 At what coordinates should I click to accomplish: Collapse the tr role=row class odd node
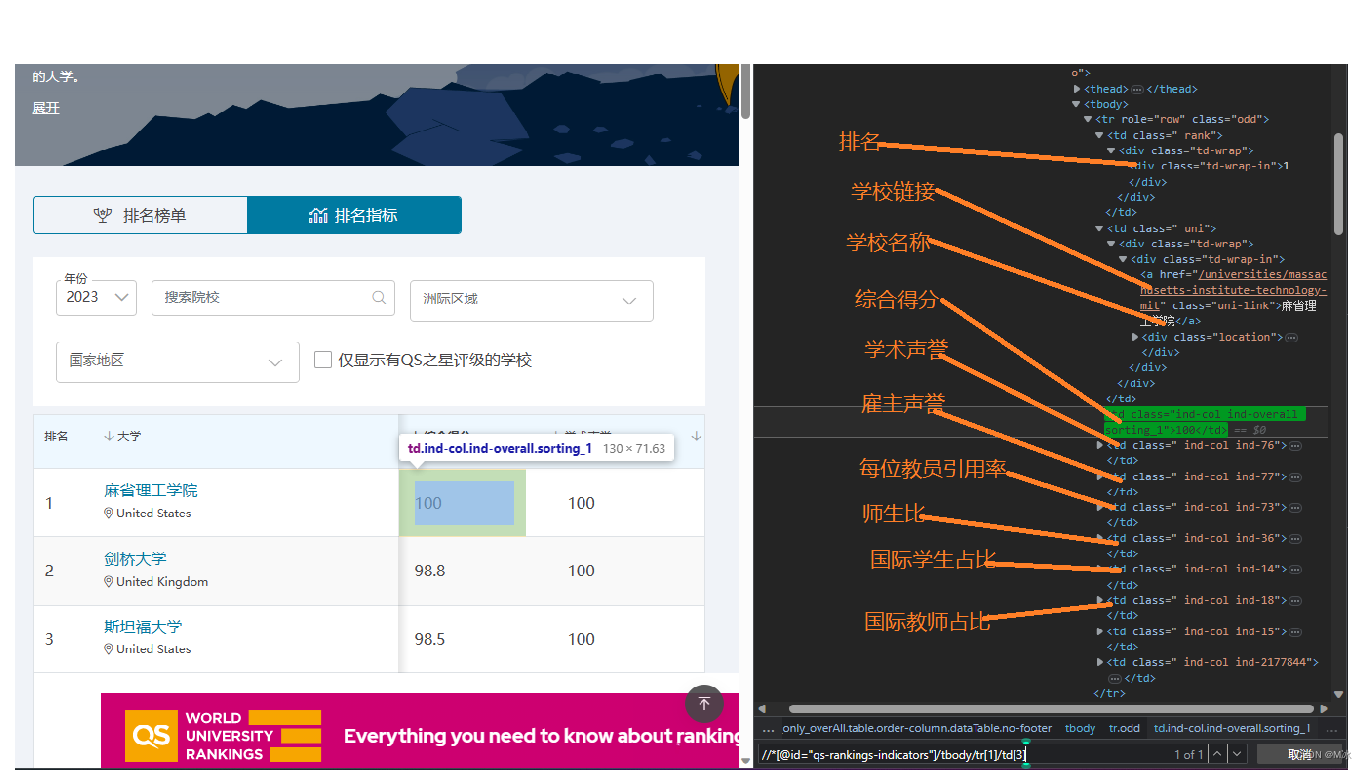coord(1088,119)
